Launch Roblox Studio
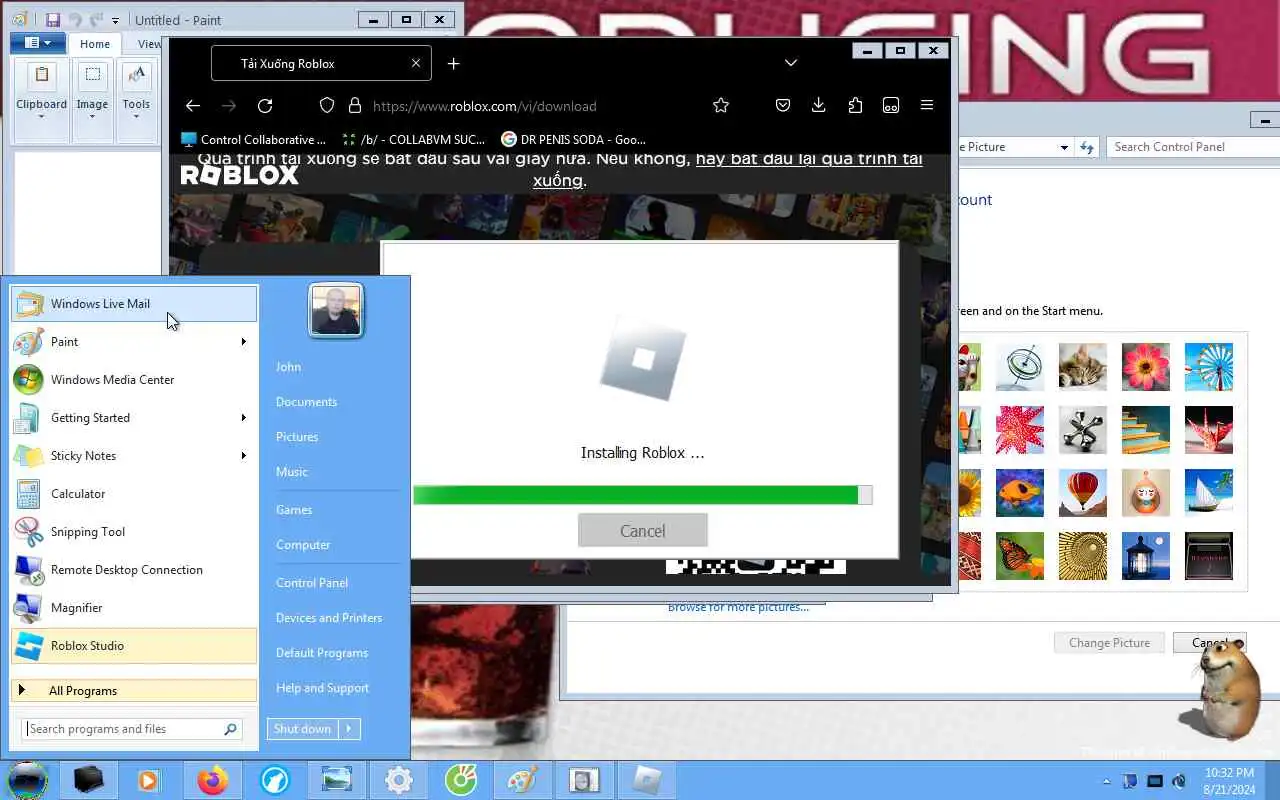The width and height of the screenshot is (1280, 800). pos(134,646)
